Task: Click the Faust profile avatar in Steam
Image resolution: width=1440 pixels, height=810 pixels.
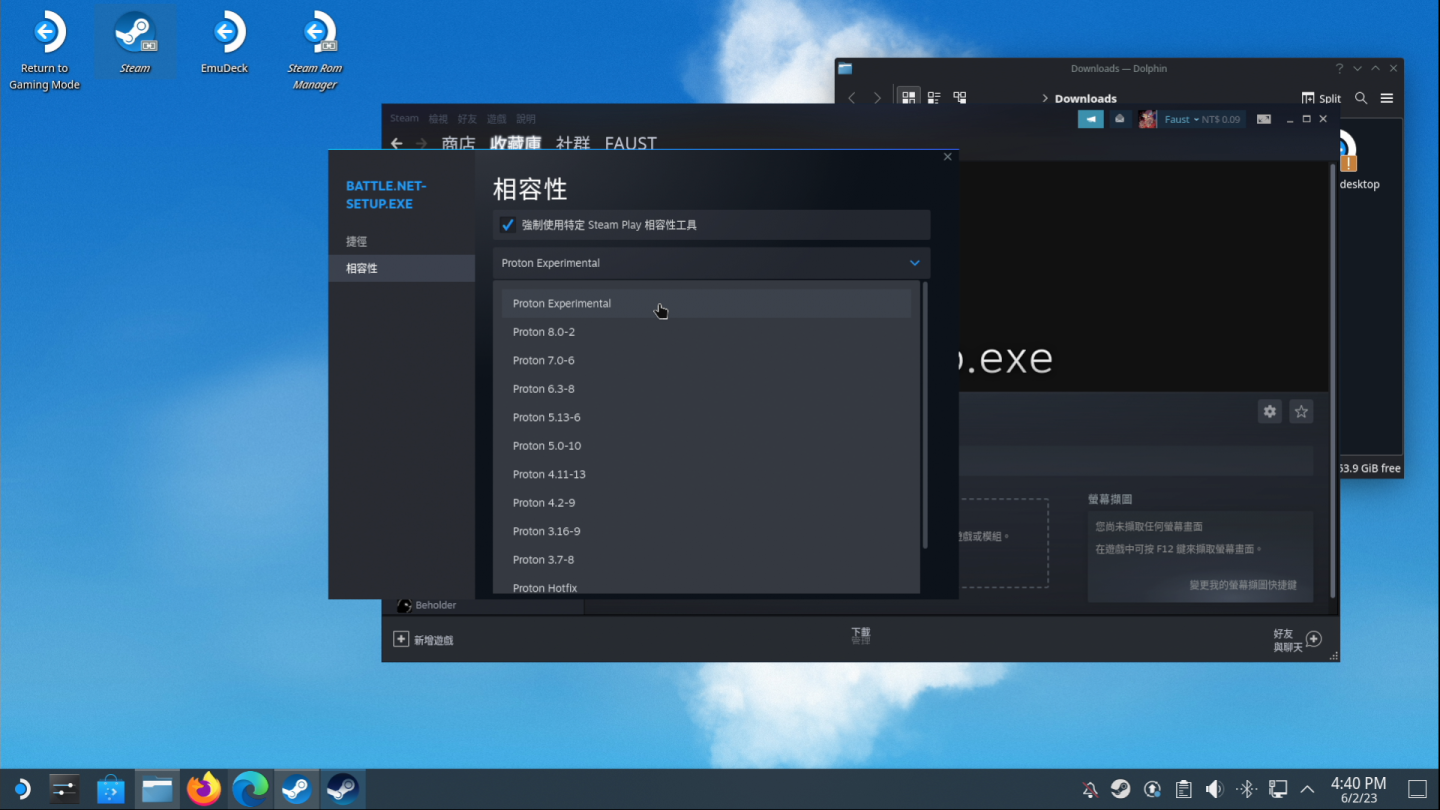Action: point(1148,119)
